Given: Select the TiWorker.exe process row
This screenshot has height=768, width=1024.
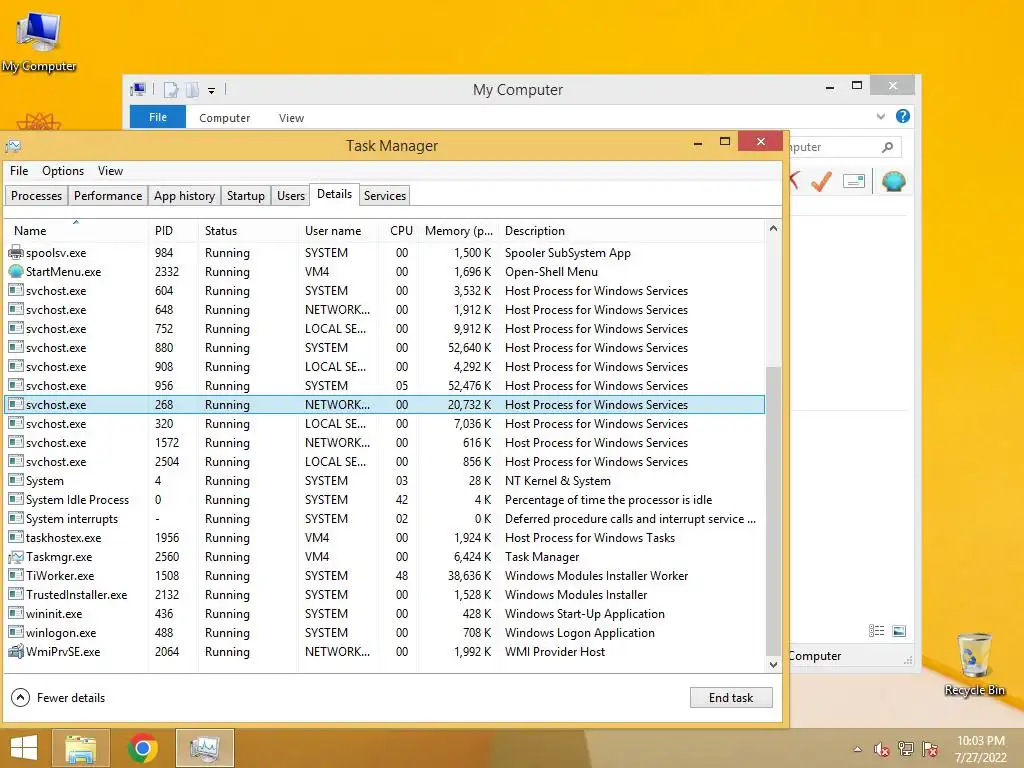Looking at the screenshot, I should point(385,575).
